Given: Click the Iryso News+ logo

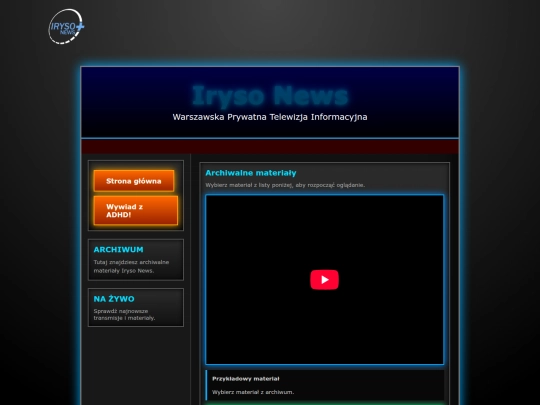Looking at the screenshot, I should [66, 27].
